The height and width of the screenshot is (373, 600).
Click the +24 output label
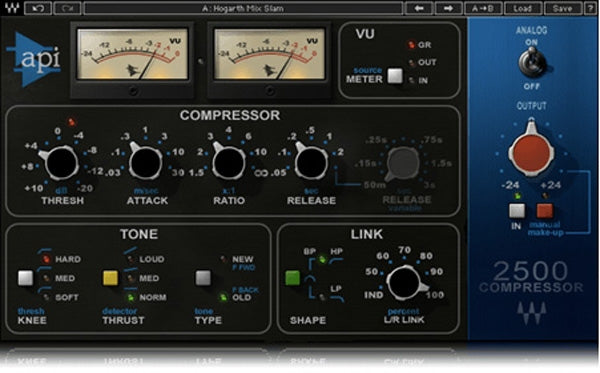[x=550, y=185]
